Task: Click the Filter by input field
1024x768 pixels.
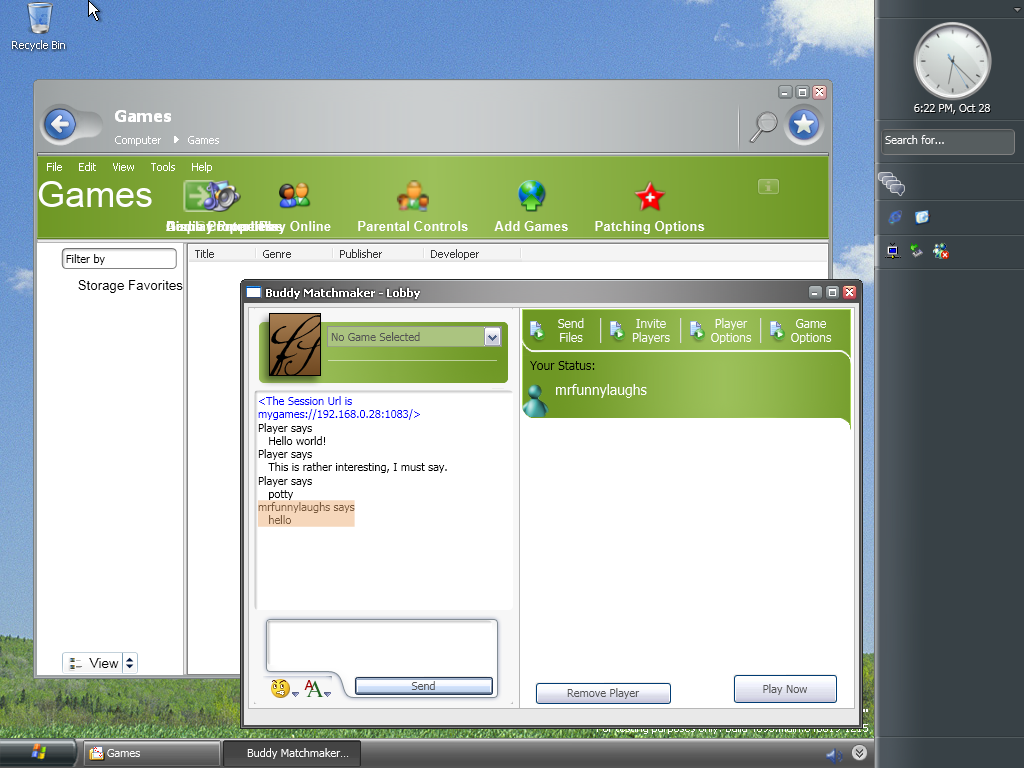Action: tap(119, 259)
